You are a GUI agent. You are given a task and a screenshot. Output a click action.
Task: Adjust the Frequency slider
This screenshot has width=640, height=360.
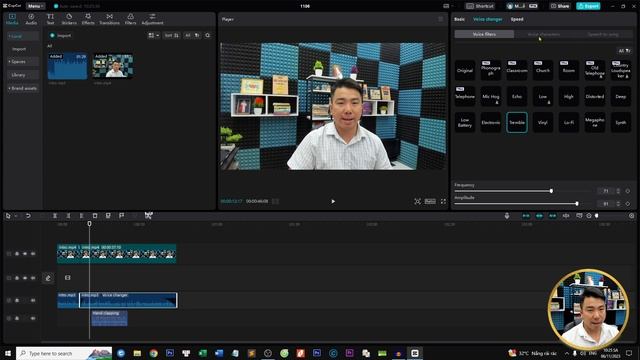pos(551,191)
